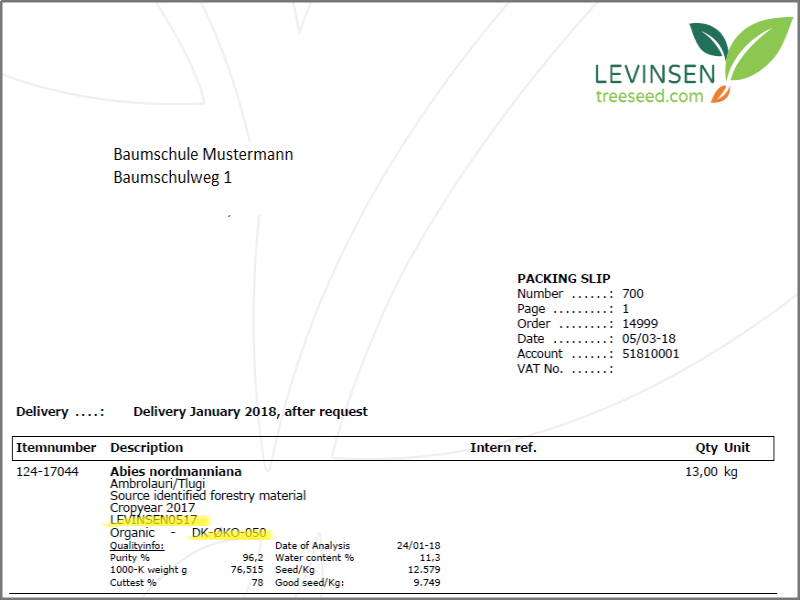Screen dimensions: 800x600
Task: Click the Cuttest % label
Action: click(133, 583)
